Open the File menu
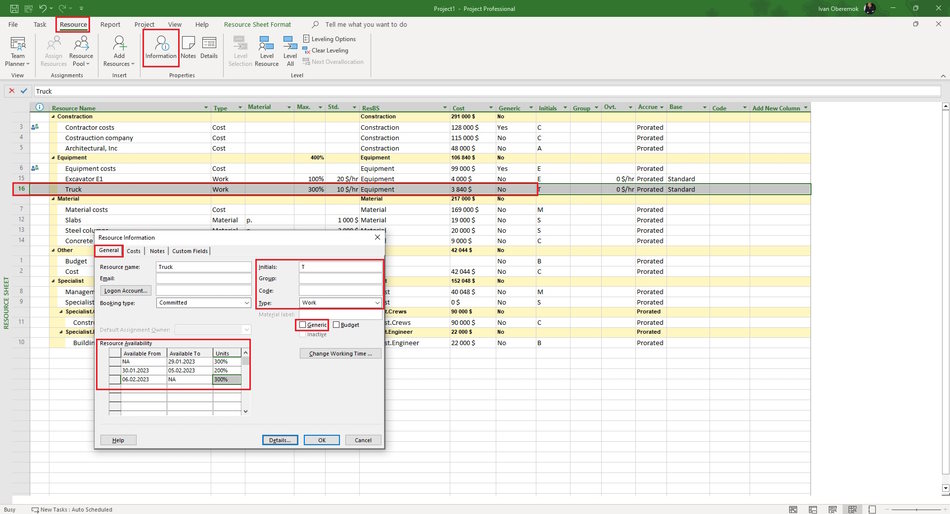Image resolution: width=950 pixels, height=514 pixels. point(13,24)
